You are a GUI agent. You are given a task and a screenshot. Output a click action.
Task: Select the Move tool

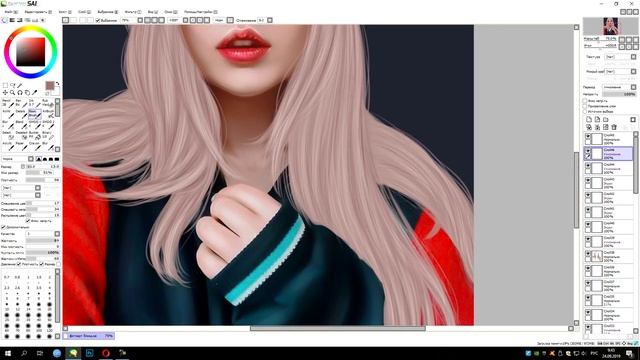pyautogui.click(x=5, y=93)
